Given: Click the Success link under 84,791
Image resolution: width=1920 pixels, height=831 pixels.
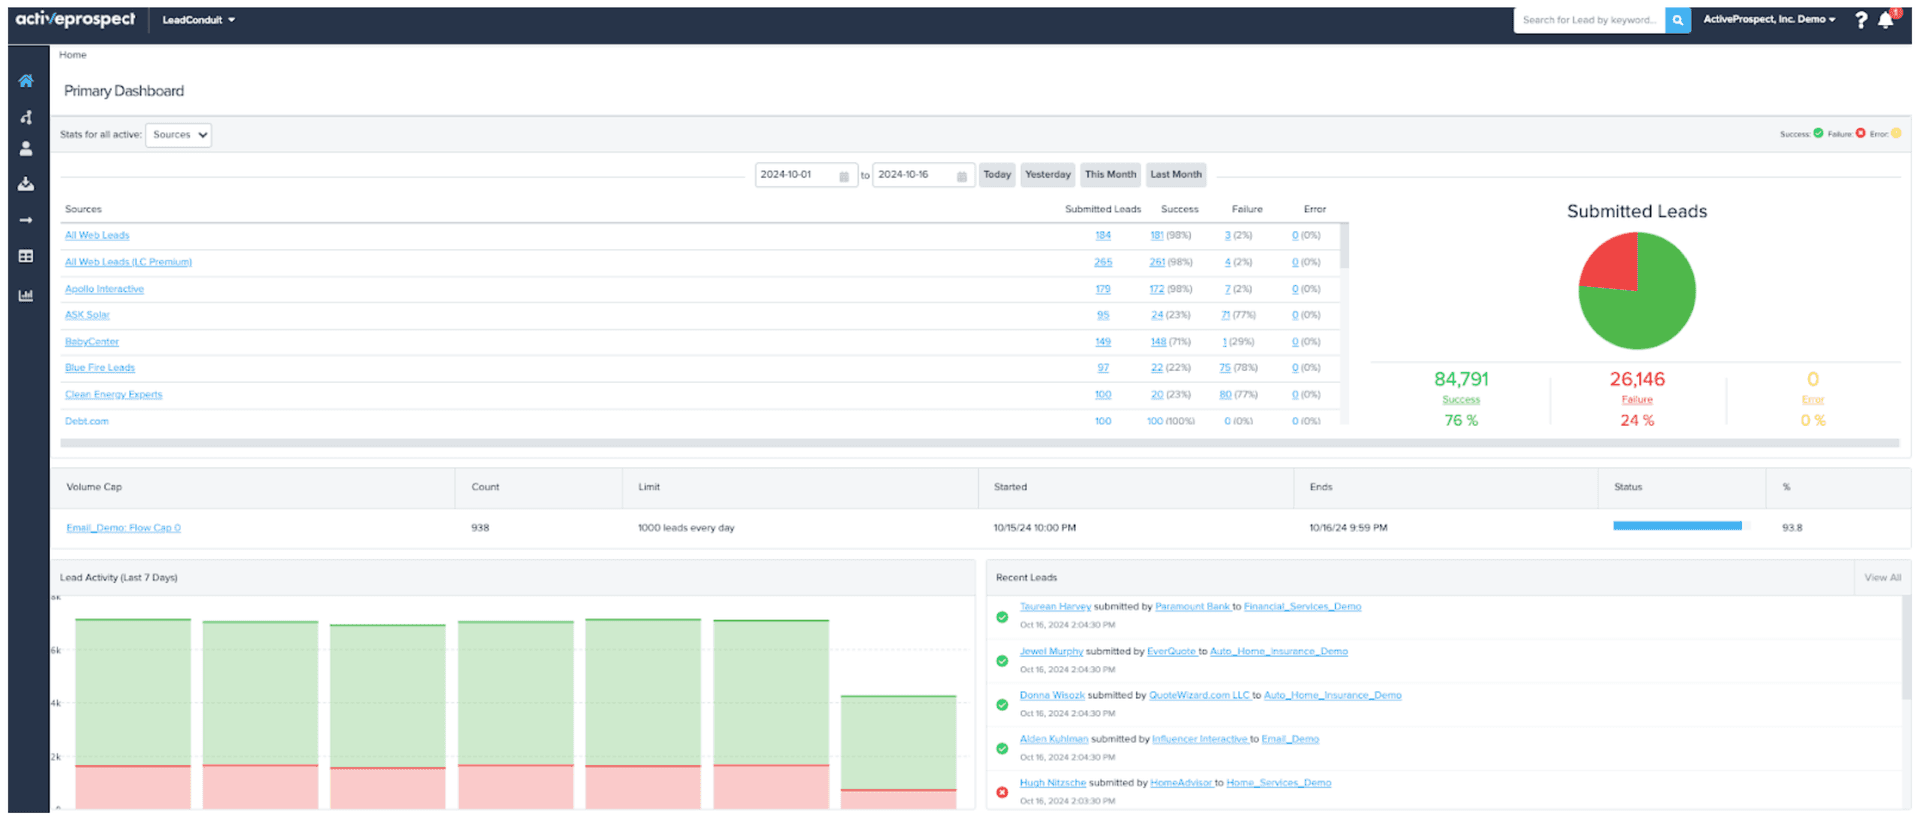Looking at the screenshot, I should 1461,400.
